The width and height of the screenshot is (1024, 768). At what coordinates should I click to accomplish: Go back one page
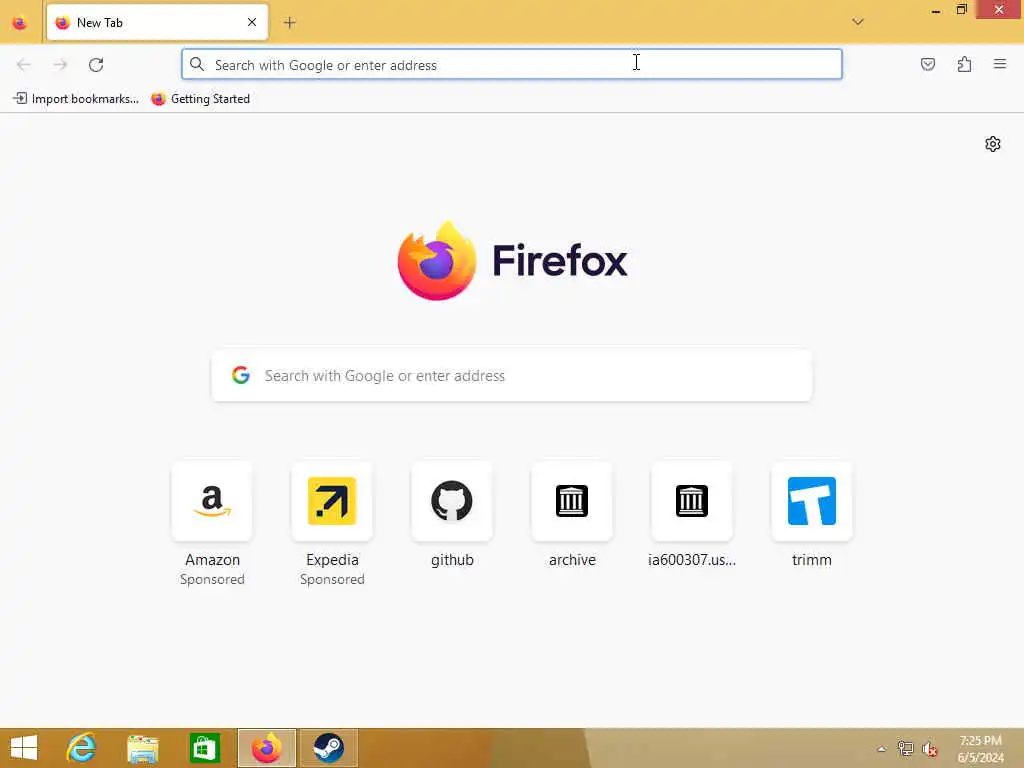pyautogui.click(x=24, y=65)
